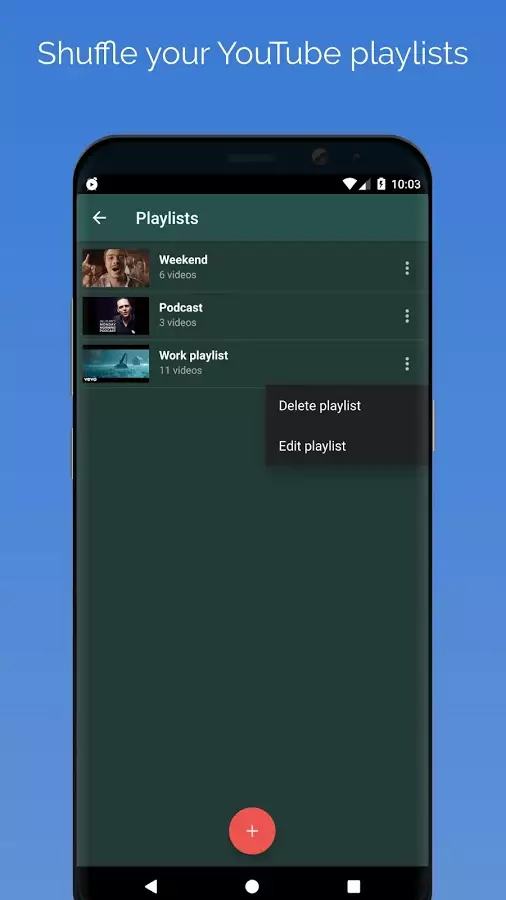This screenshot has height=900, width=506.
Task: Tap the Playlists header title
Action: coord(167,218)
